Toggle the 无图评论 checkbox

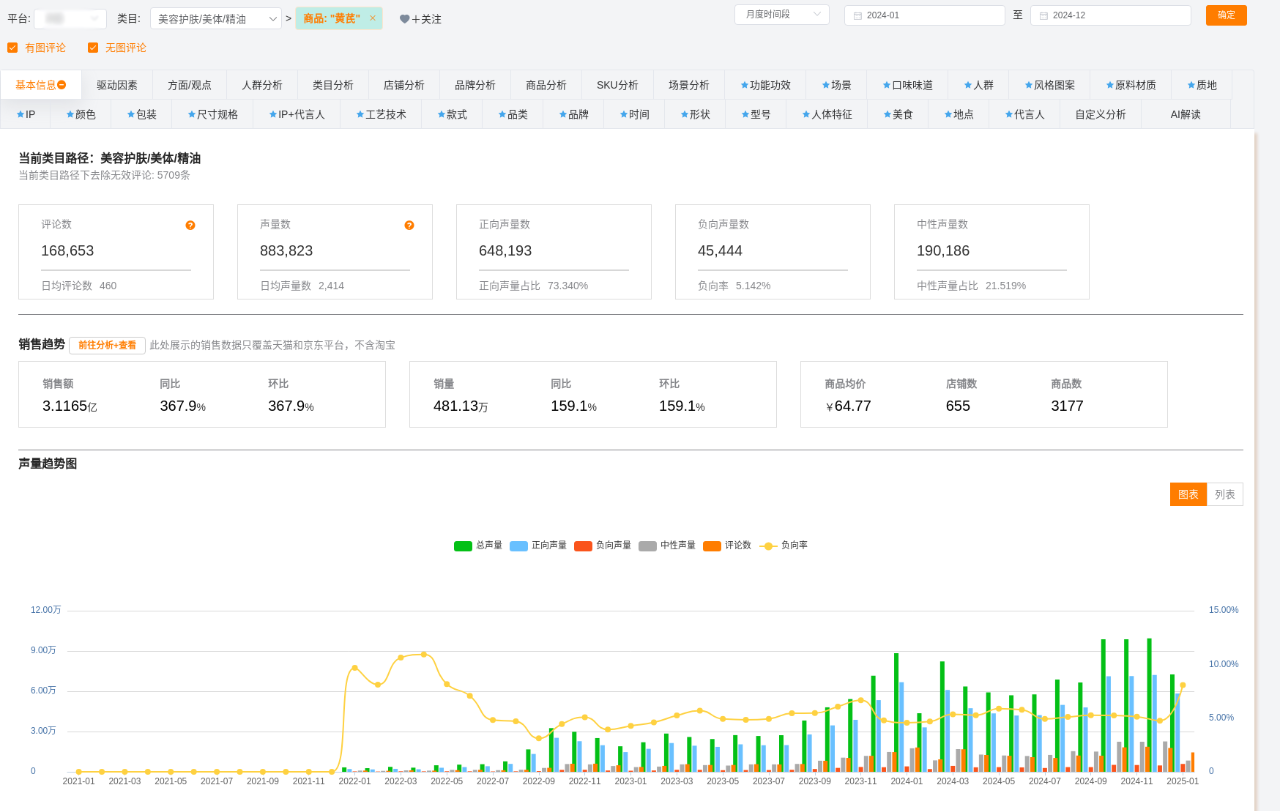[93, 47]
